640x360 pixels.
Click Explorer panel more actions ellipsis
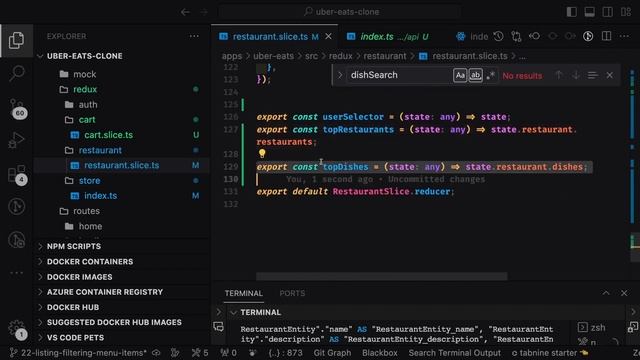(194, 36)
